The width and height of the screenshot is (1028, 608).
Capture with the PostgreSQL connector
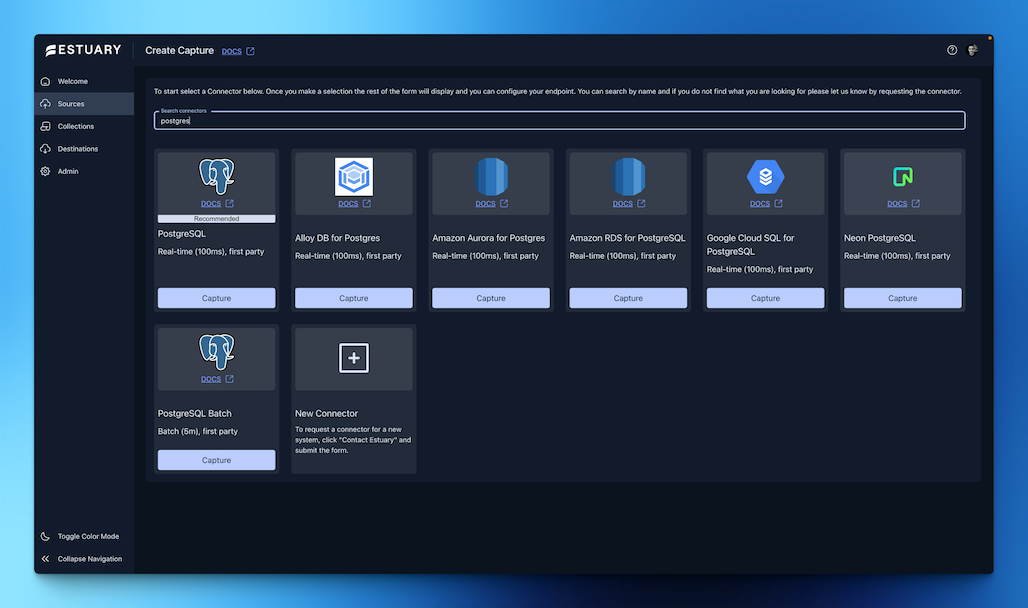[x=216, y=298]
